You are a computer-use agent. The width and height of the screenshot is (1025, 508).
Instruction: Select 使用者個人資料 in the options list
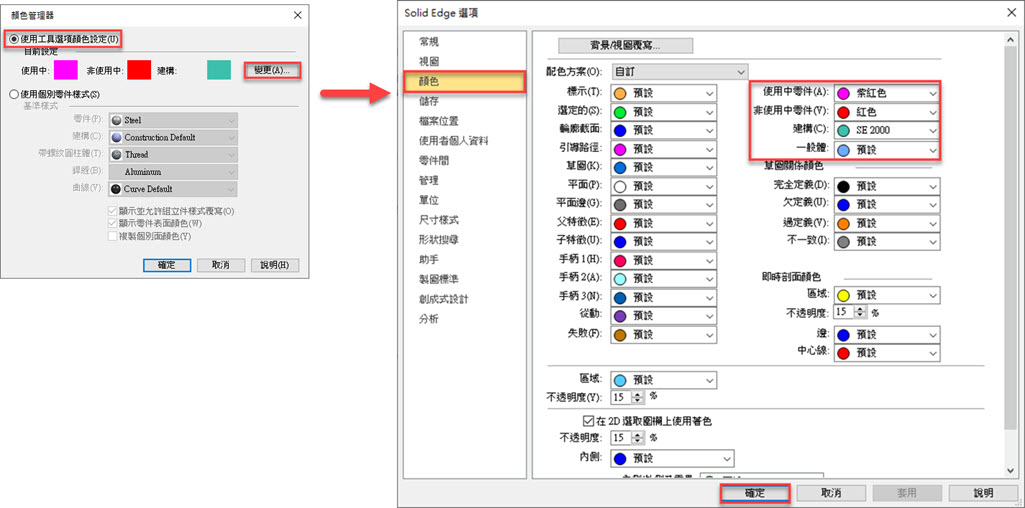tap(454, 141)
